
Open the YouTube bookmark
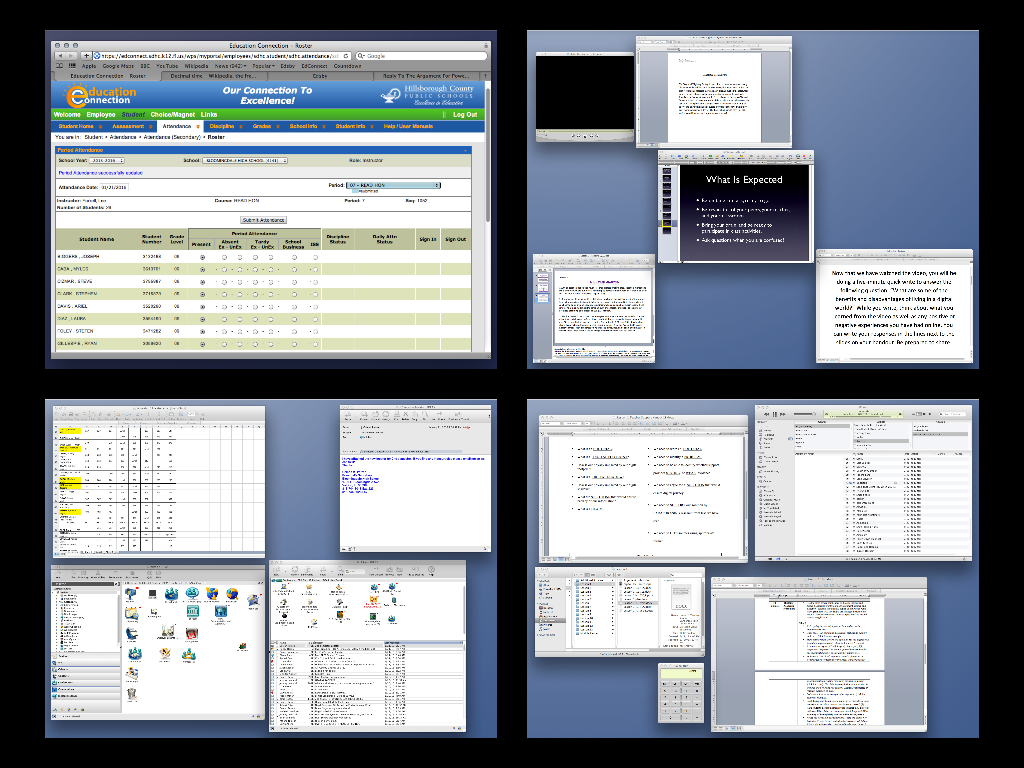pyautogui.click(x=167, y=66)
